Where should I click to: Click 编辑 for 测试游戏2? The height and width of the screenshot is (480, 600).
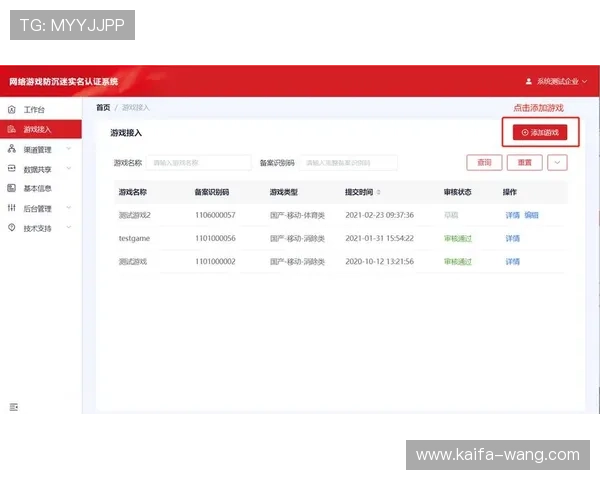[531, 215]
